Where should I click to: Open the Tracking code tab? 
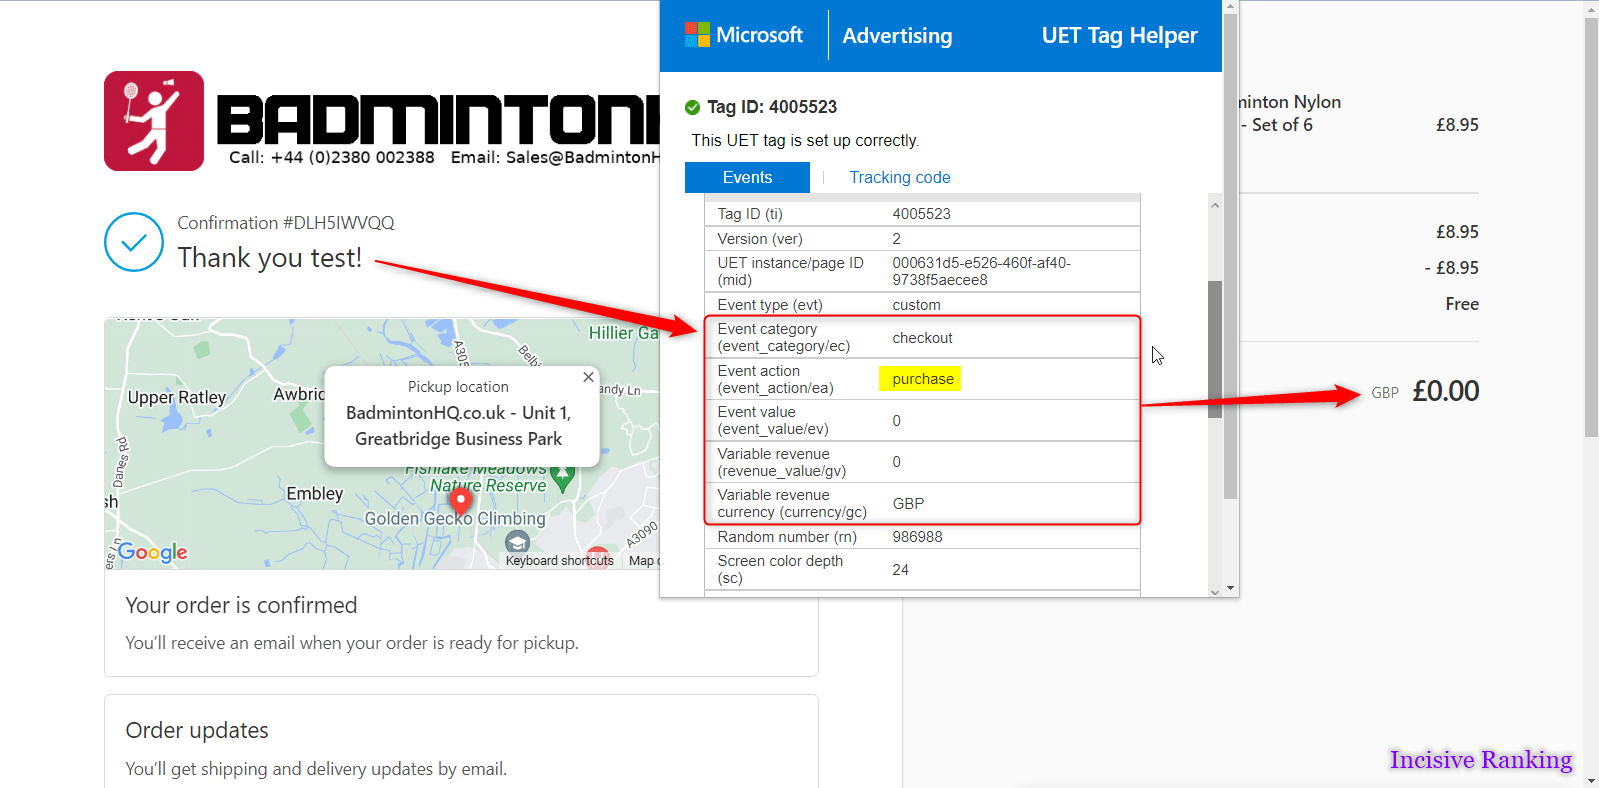click(899, 177)
